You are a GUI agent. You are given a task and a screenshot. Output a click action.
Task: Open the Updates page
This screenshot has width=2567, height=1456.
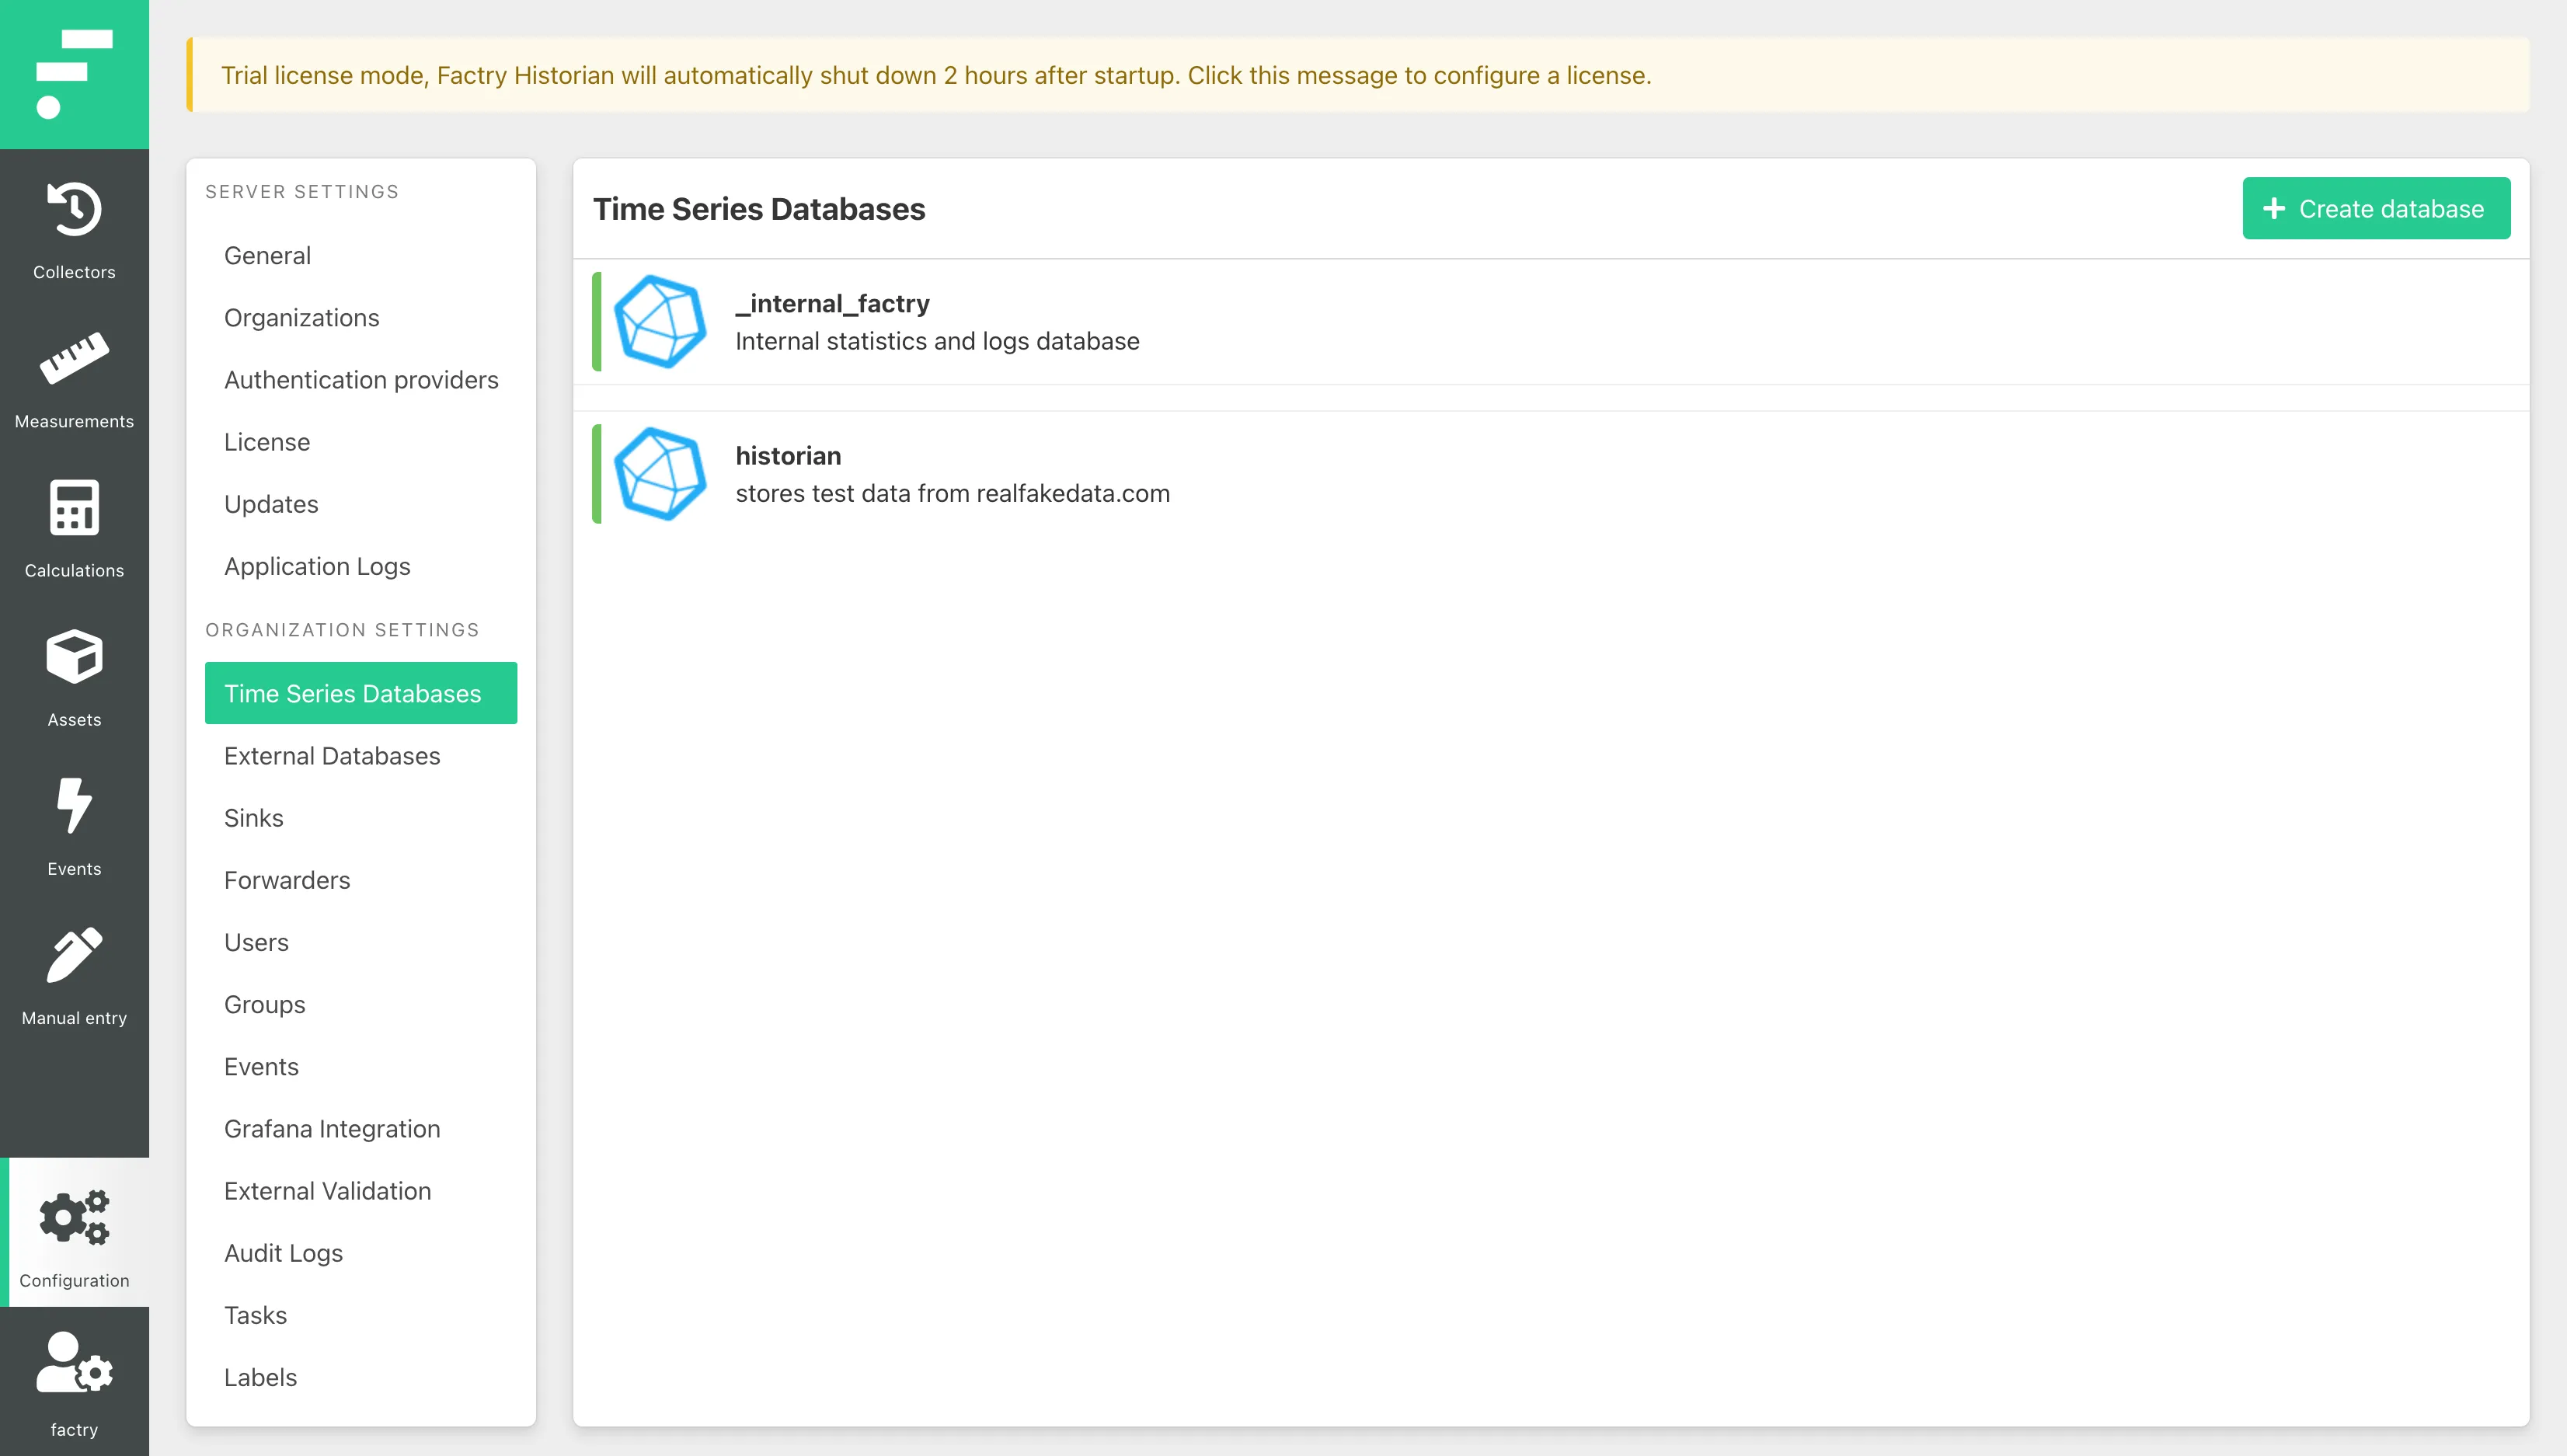361,503
